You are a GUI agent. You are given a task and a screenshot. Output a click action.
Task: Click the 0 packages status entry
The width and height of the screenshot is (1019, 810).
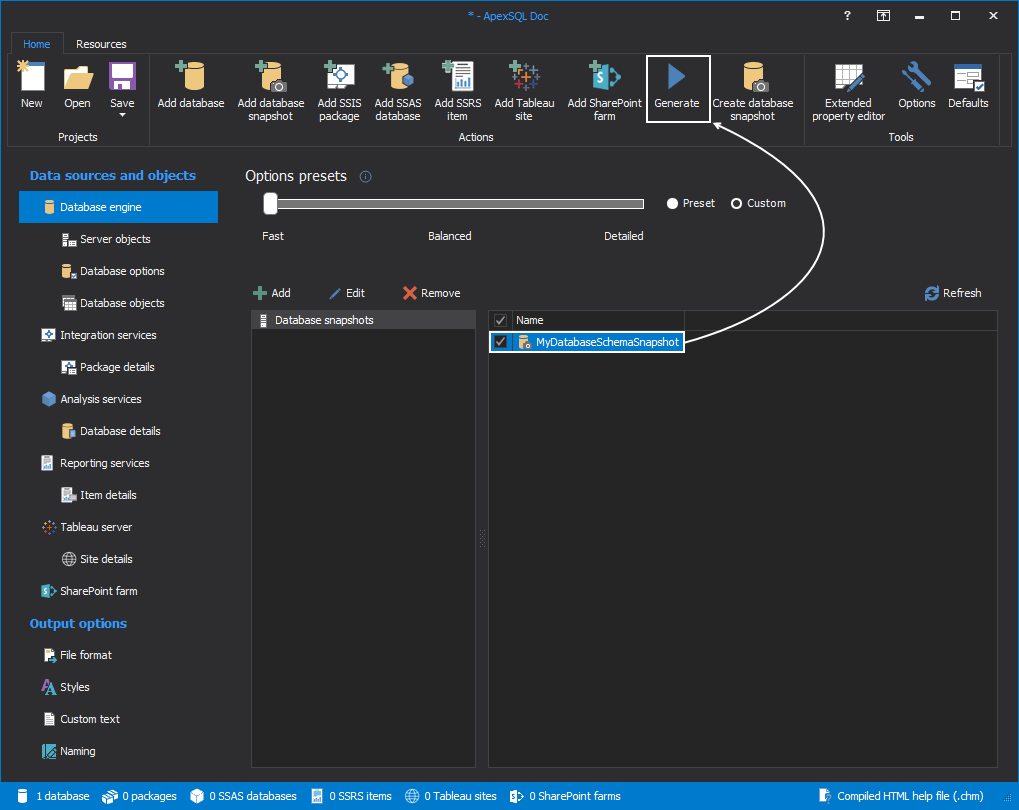[139, 796]
